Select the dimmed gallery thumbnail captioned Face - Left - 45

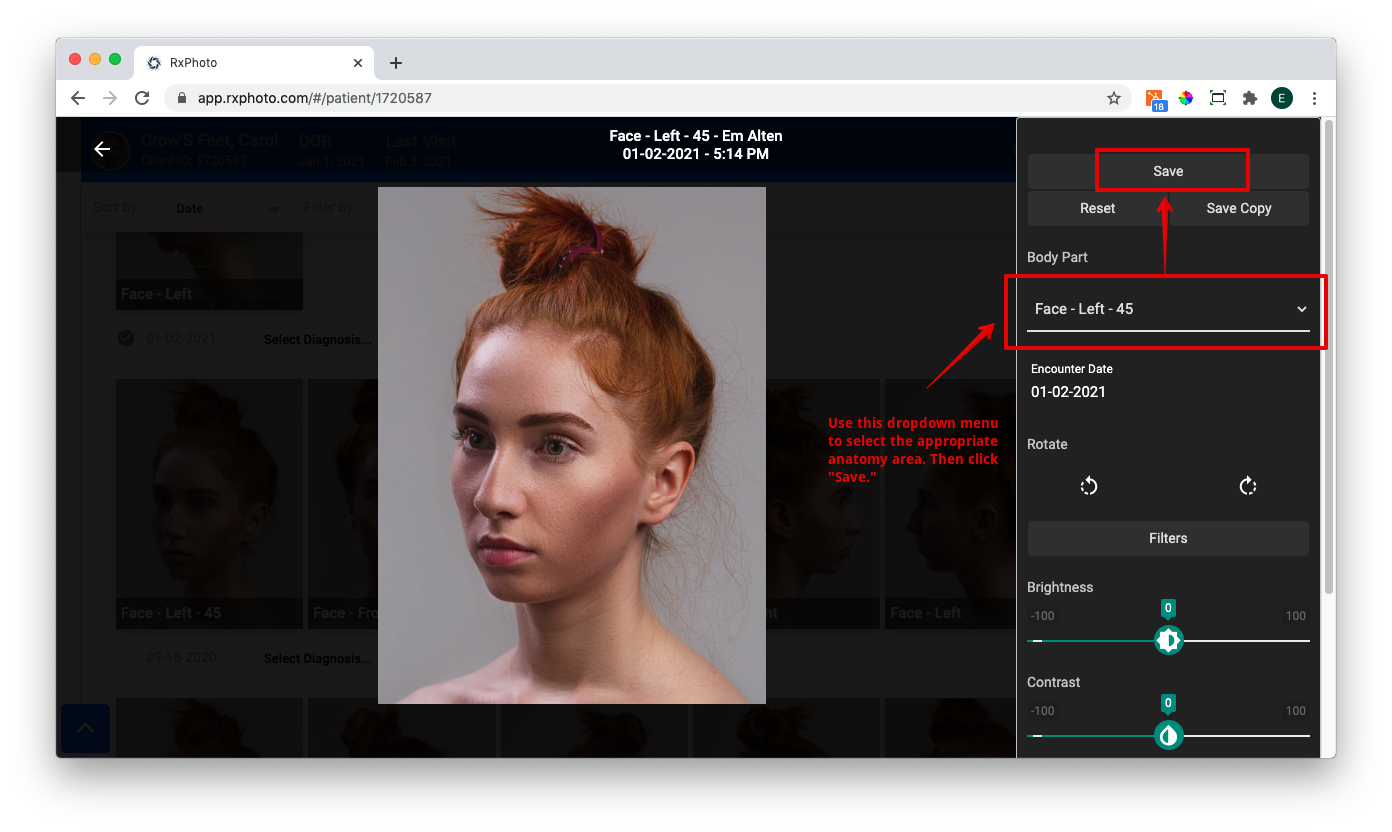coord(209,504)
